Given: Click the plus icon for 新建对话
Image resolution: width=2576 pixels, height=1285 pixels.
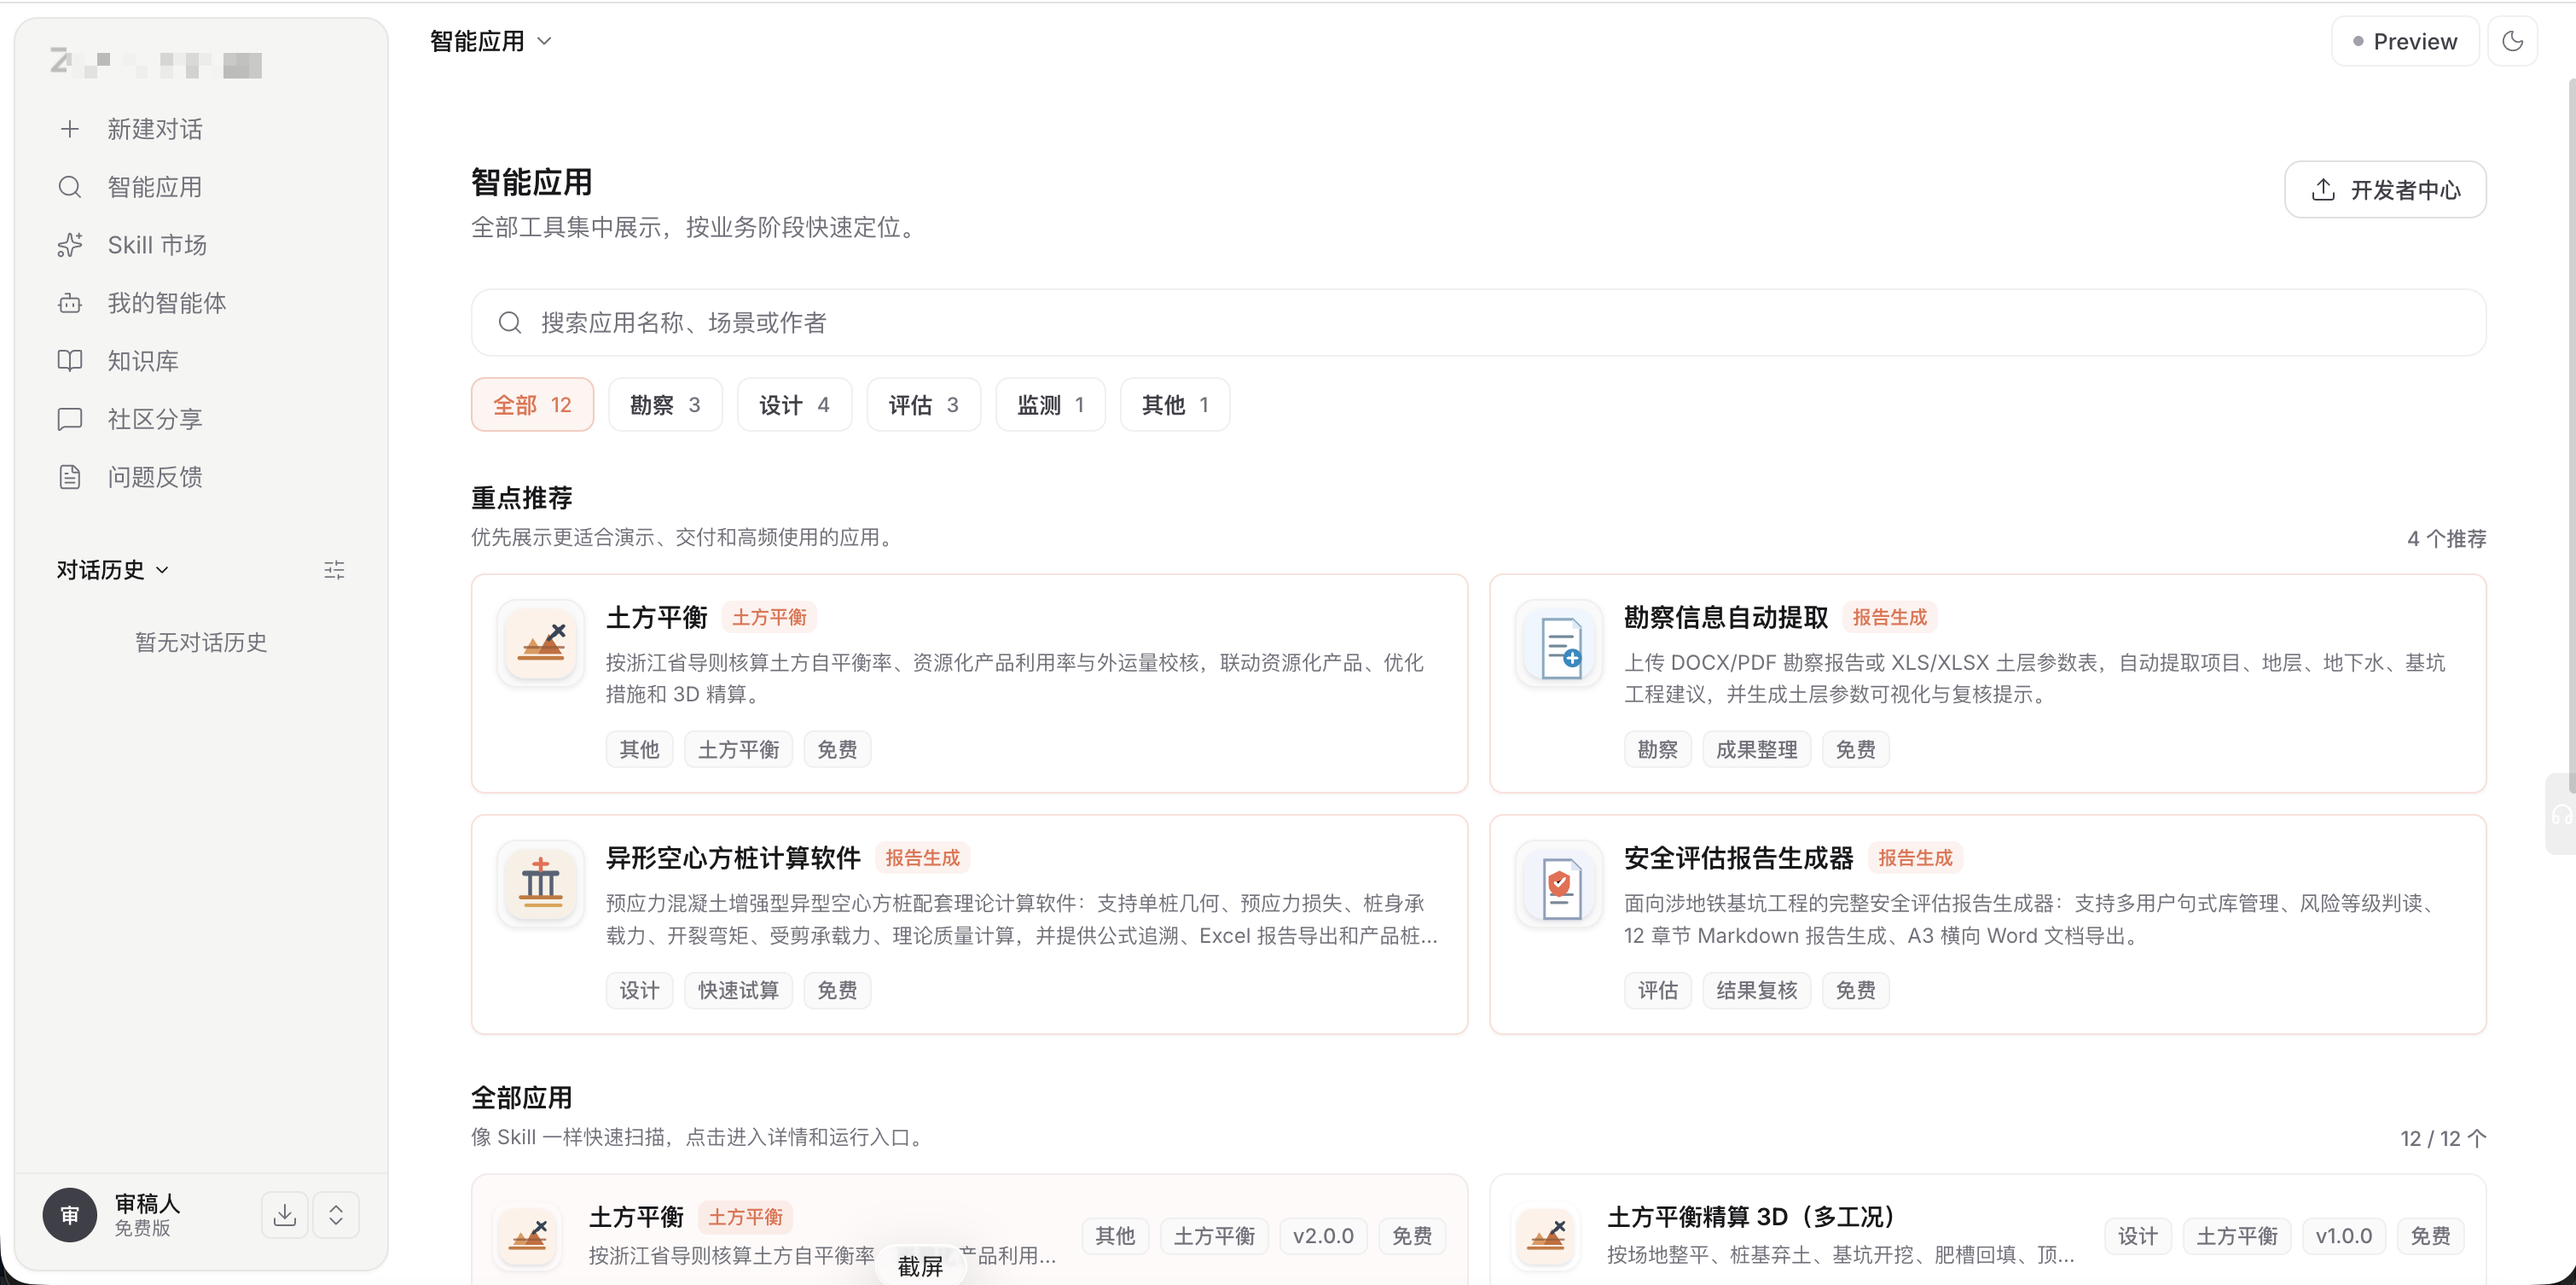Looking at the screenshot, I should click(x=69, y=129).
